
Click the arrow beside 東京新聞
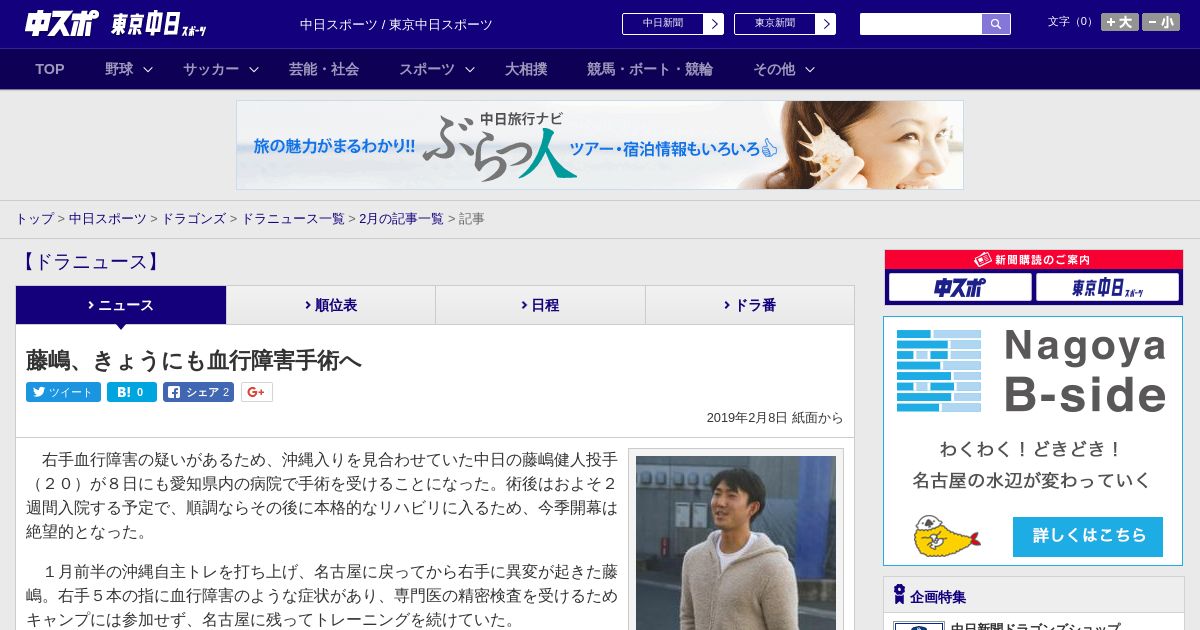click(826, 23)
